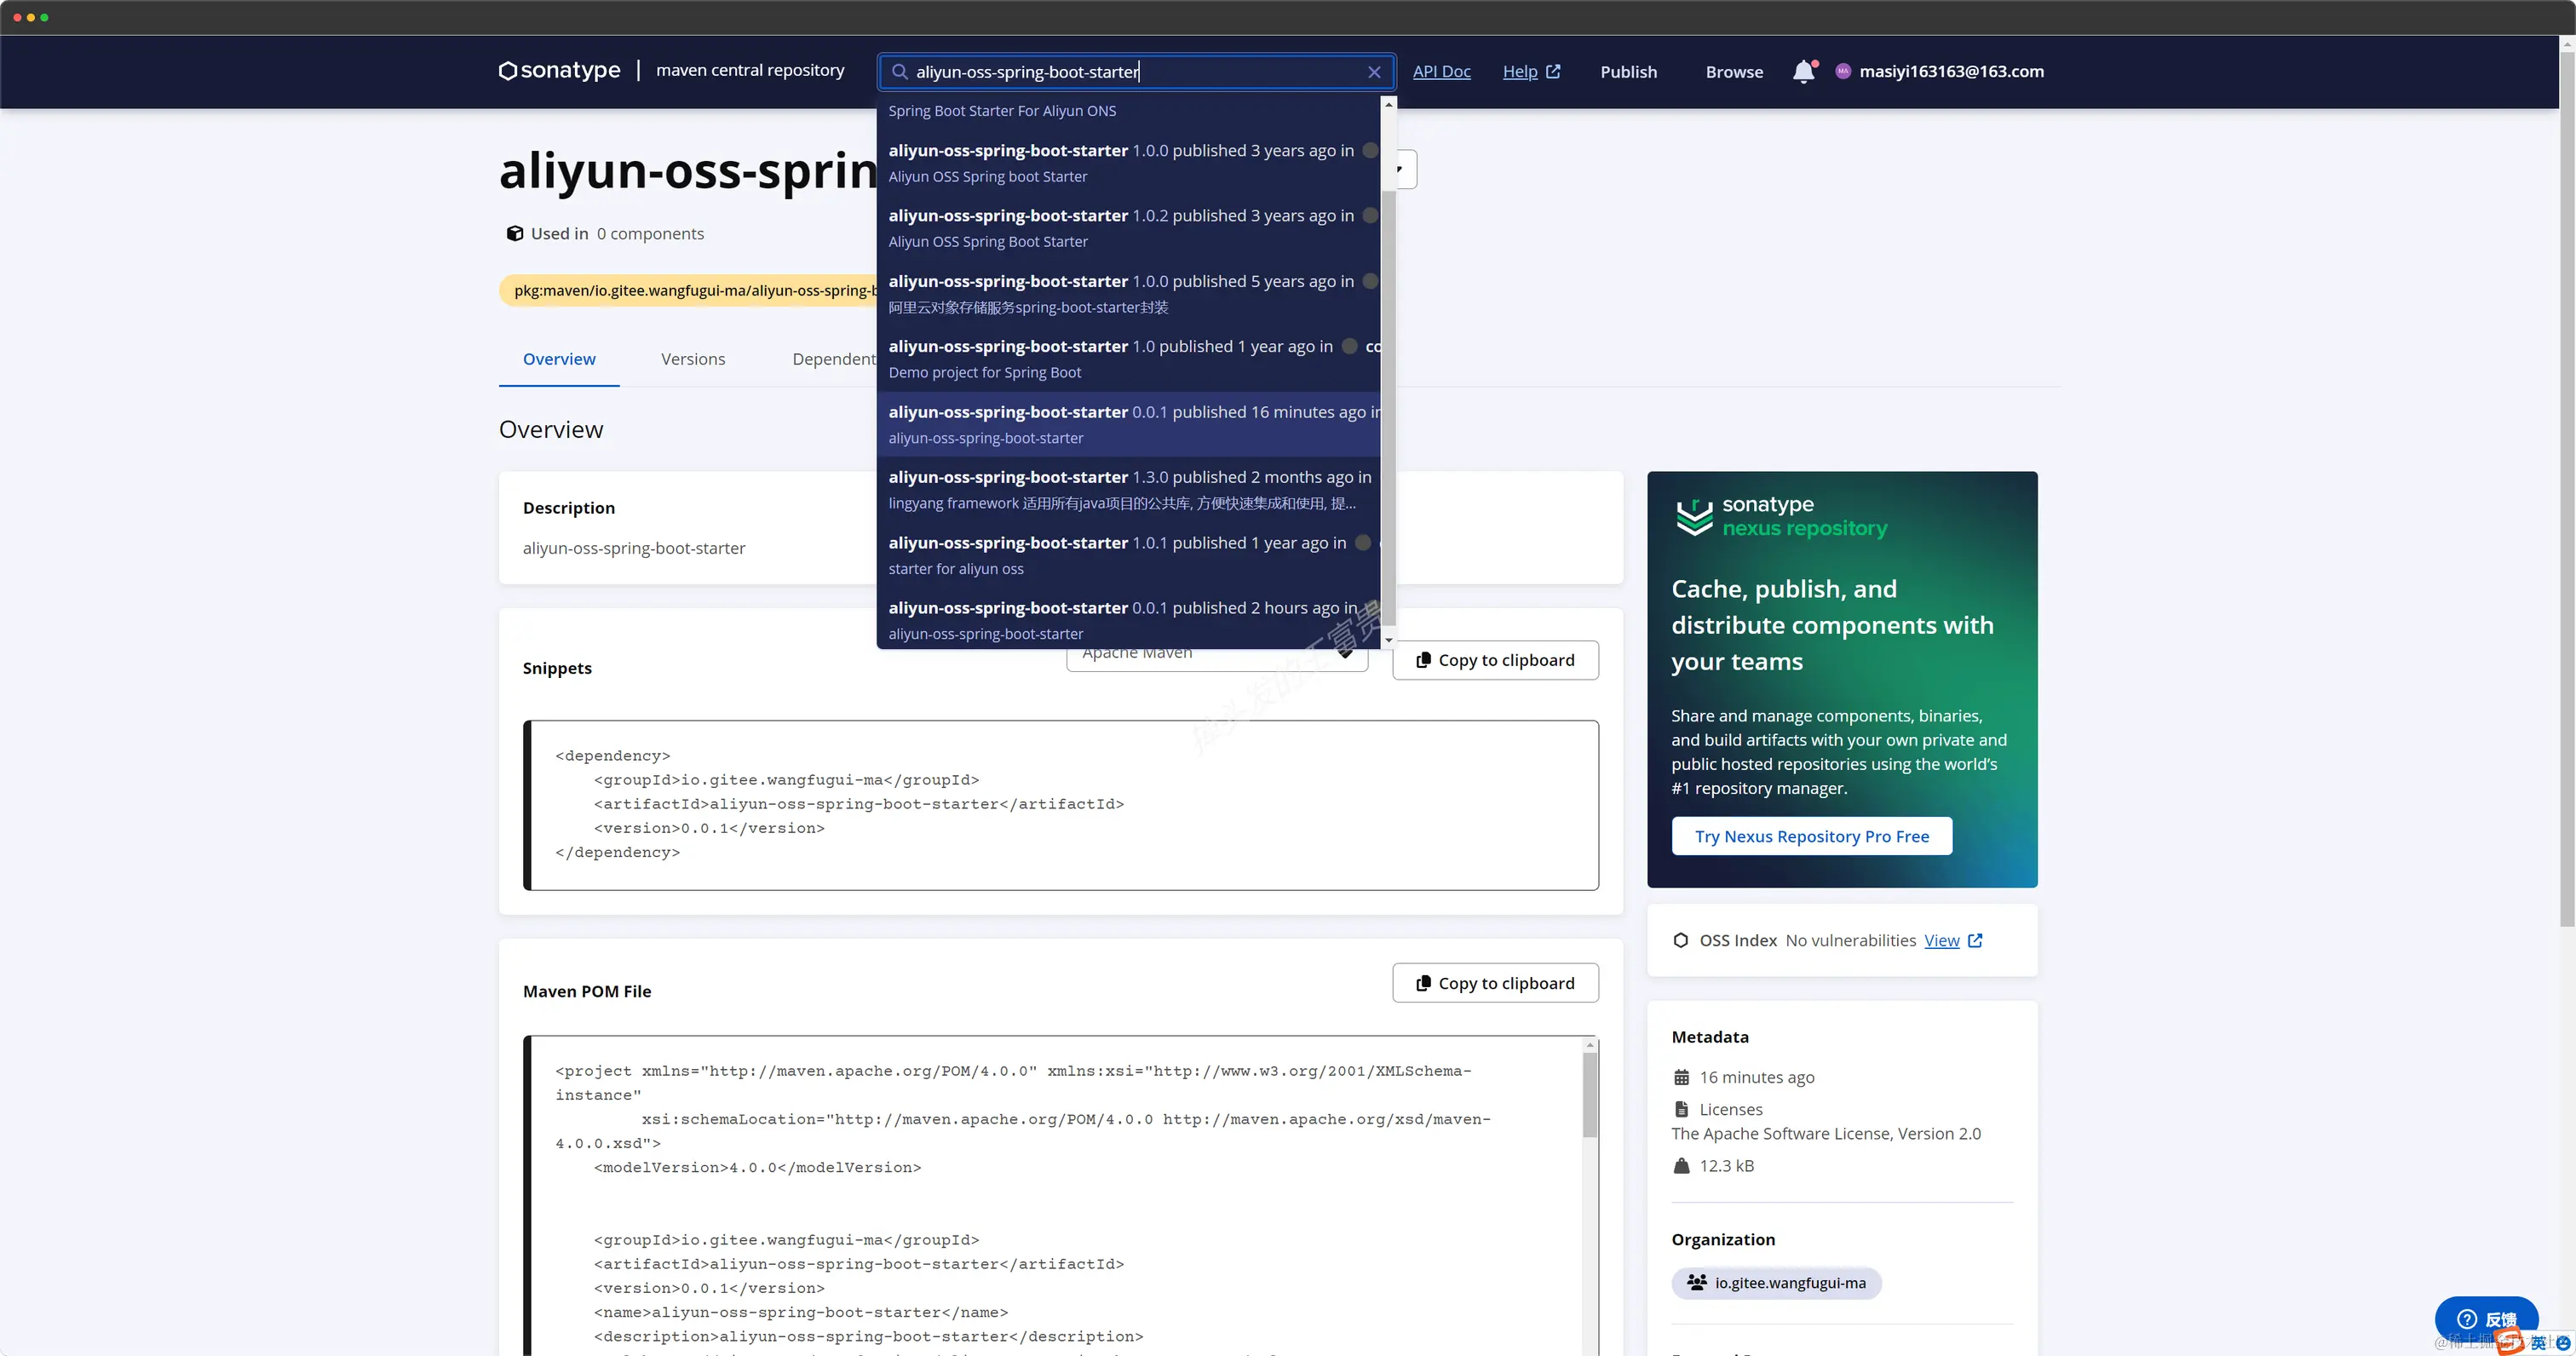Click the Sonatype logo in header
This screenshot has height=1356, width=2576.
pos(559,71)
